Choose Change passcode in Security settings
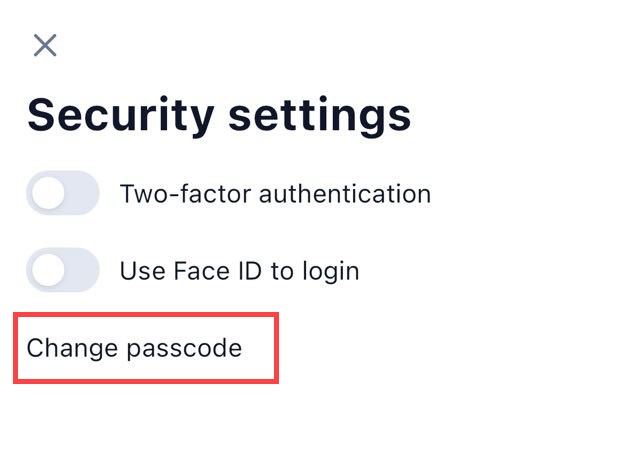Image resolution: width=625 pixels, height=458 pixels. point(135,348)
